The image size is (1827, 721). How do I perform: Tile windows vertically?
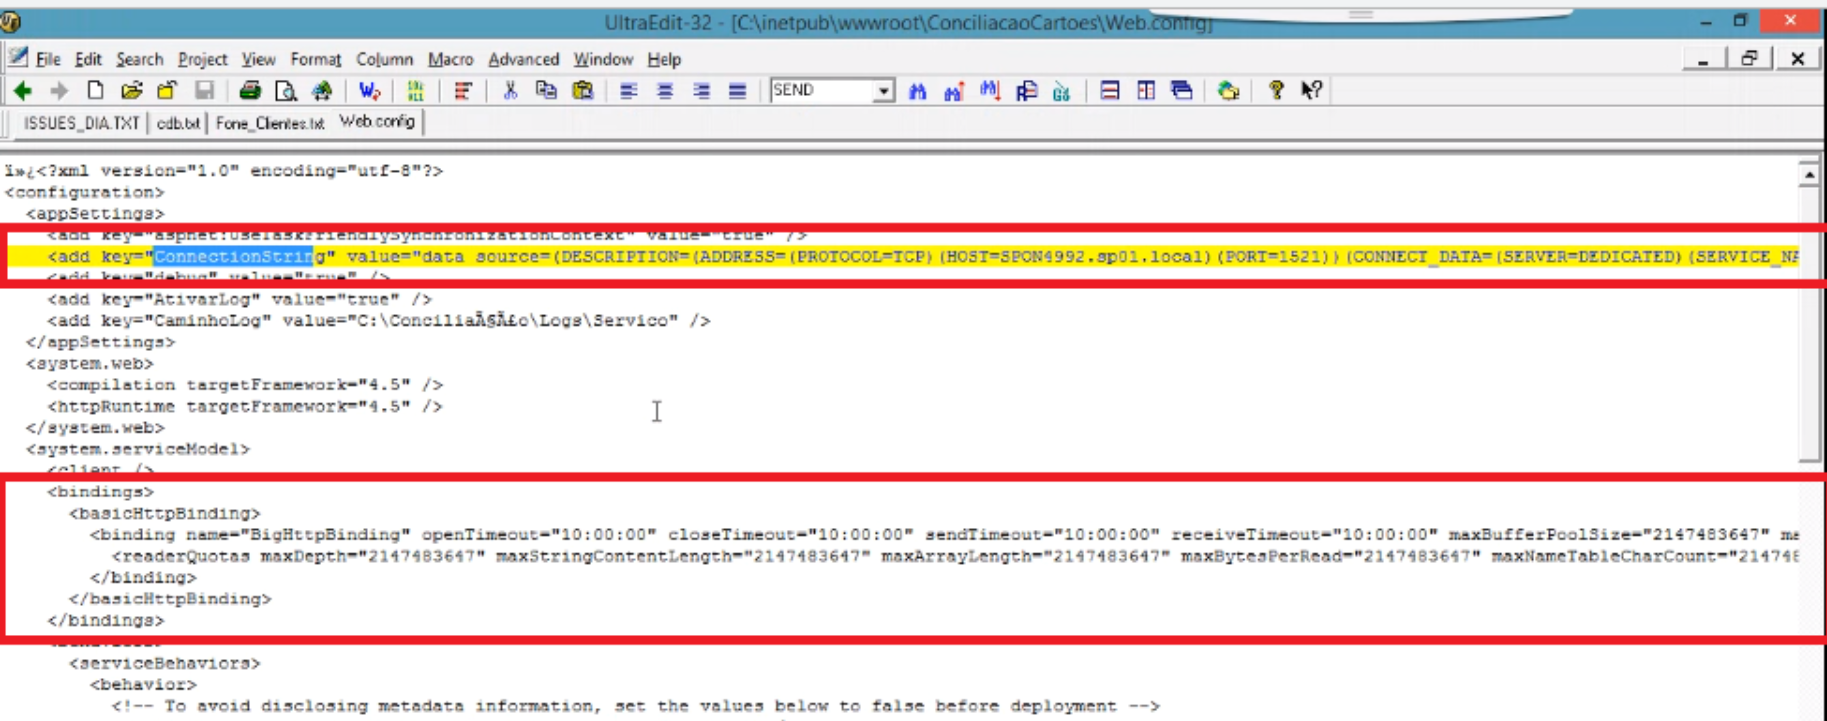click(1146, 91)
